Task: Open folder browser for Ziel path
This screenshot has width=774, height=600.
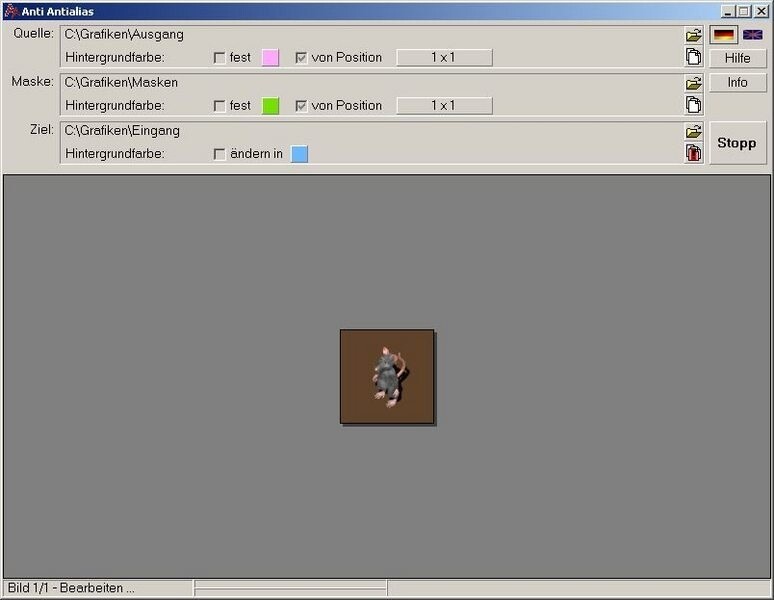Action: coord(694,131)
